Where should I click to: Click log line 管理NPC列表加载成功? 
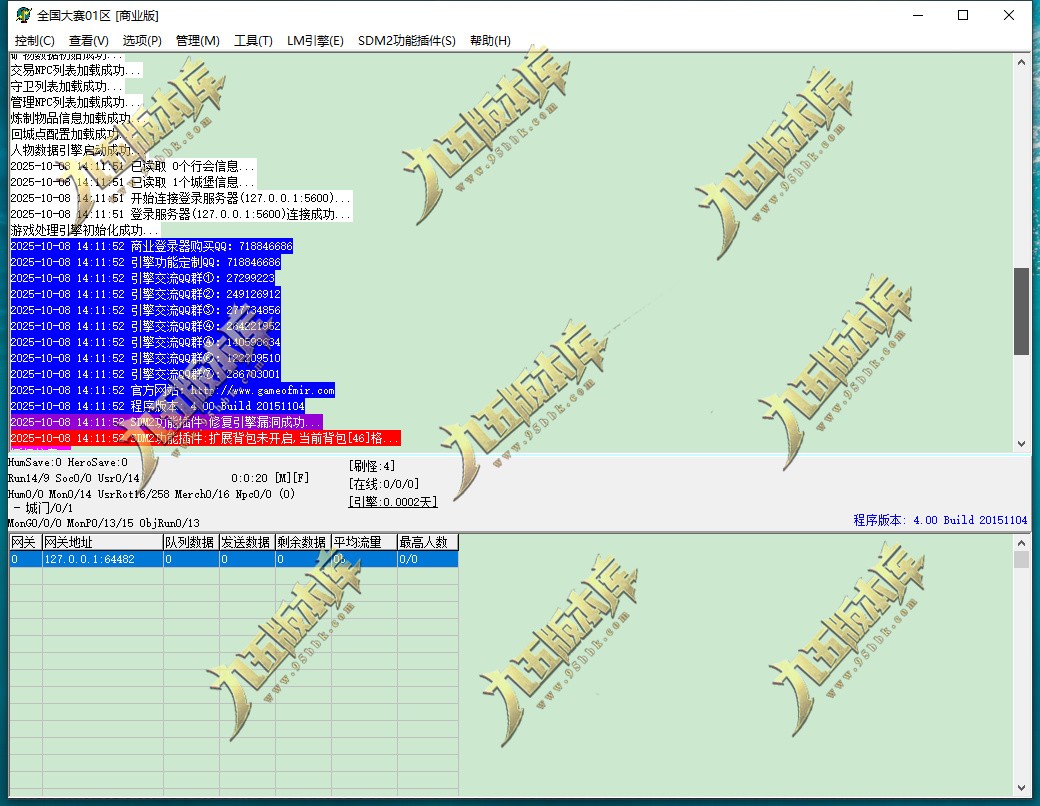pos(76,102)
